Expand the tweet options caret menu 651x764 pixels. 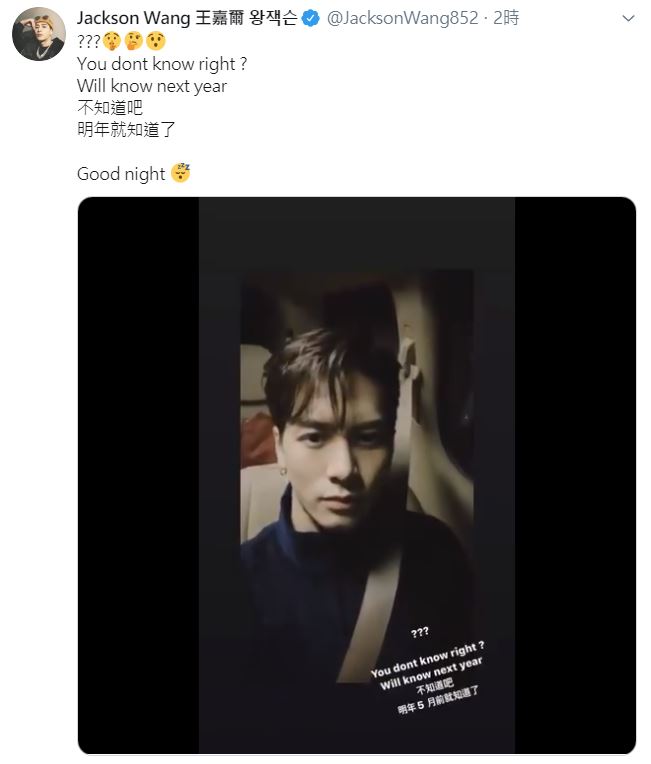(626, 18)
